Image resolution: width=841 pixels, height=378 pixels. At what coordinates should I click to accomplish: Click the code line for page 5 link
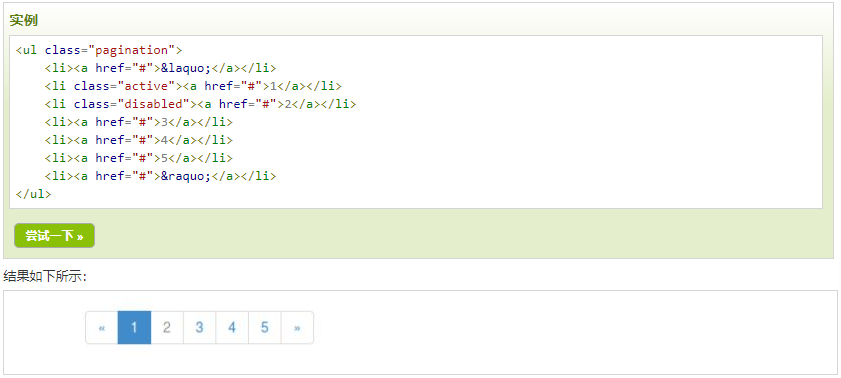pyautogui.click(x=139, y=158)
